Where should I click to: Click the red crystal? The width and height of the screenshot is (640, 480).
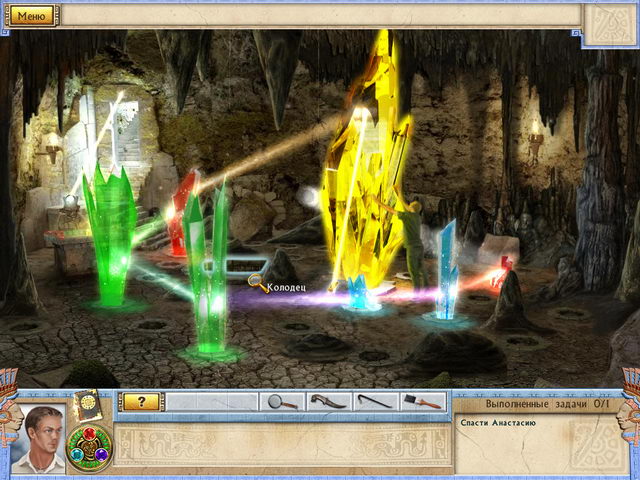pos(183,212)
